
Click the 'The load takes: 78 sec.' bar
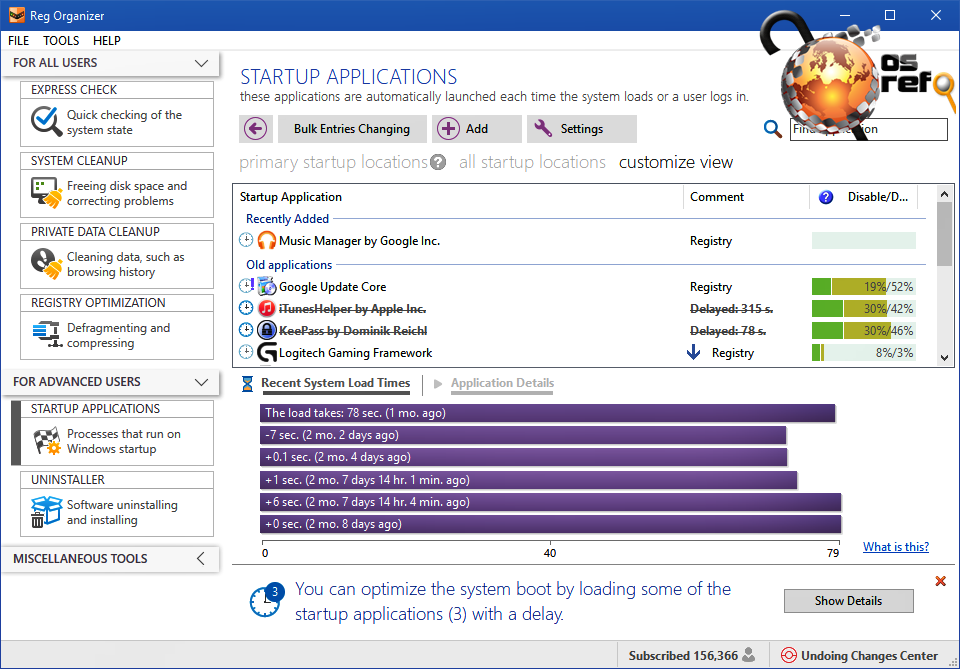(x=547, y=413)
